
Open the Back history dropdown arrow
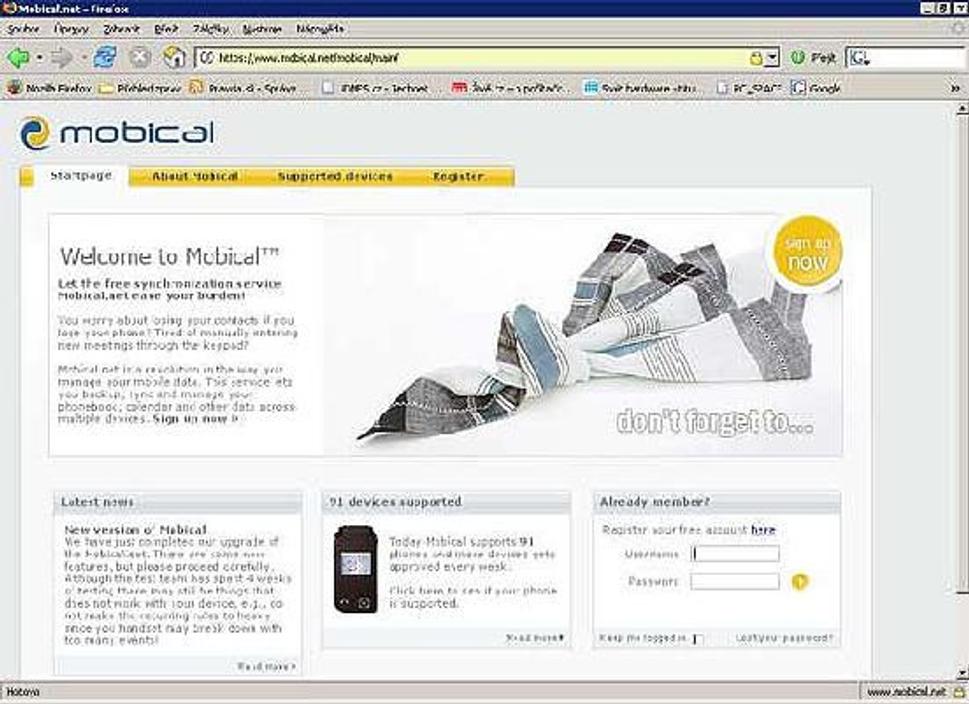(x=39, y=58)
